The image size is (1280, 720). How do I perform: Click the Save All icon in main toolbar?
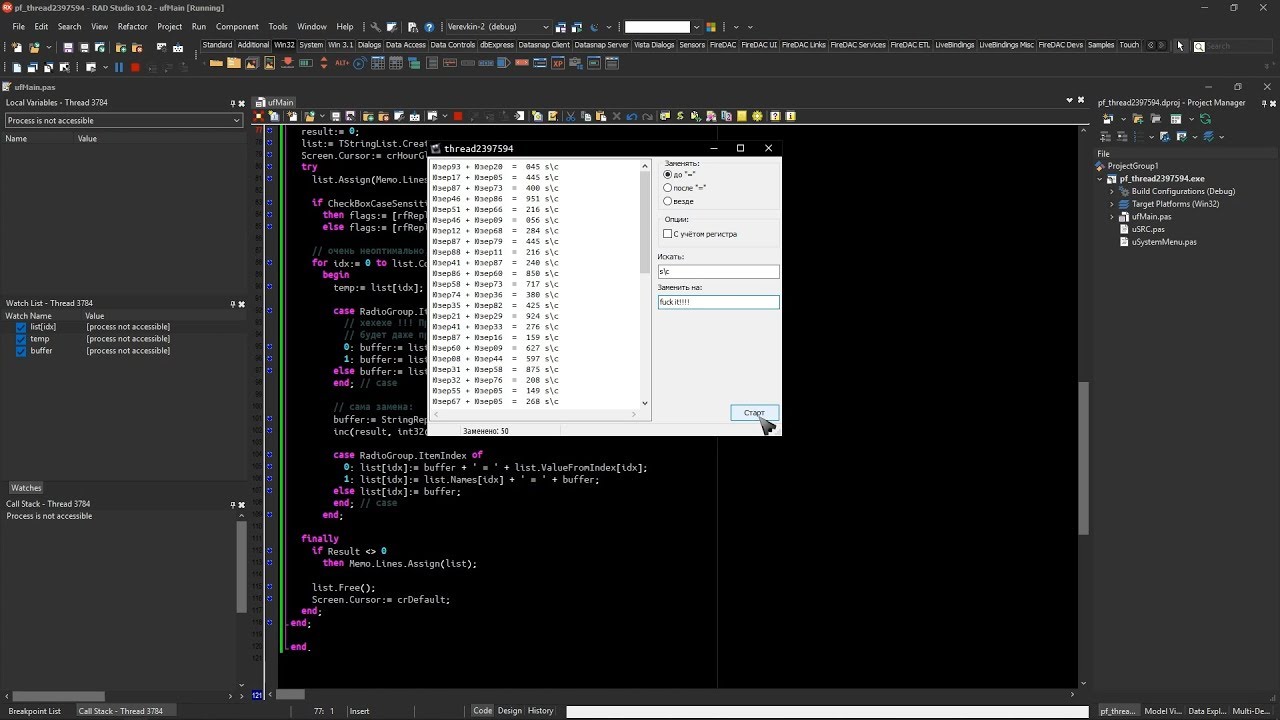(84, 47)
